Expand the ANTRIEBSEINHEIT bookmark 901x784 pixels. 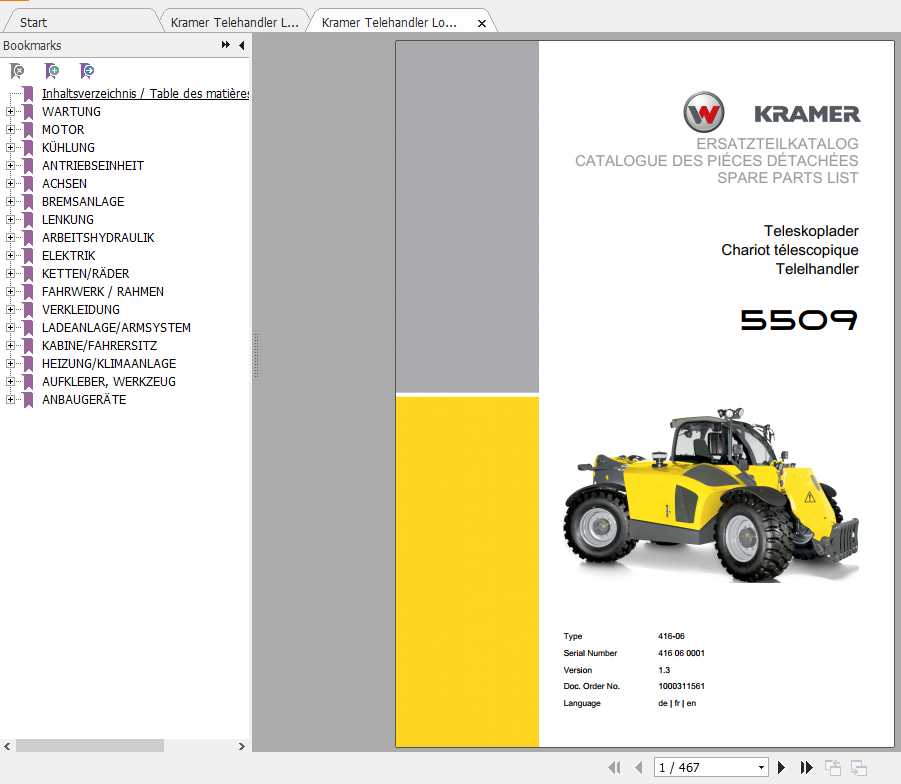(10, 166)
